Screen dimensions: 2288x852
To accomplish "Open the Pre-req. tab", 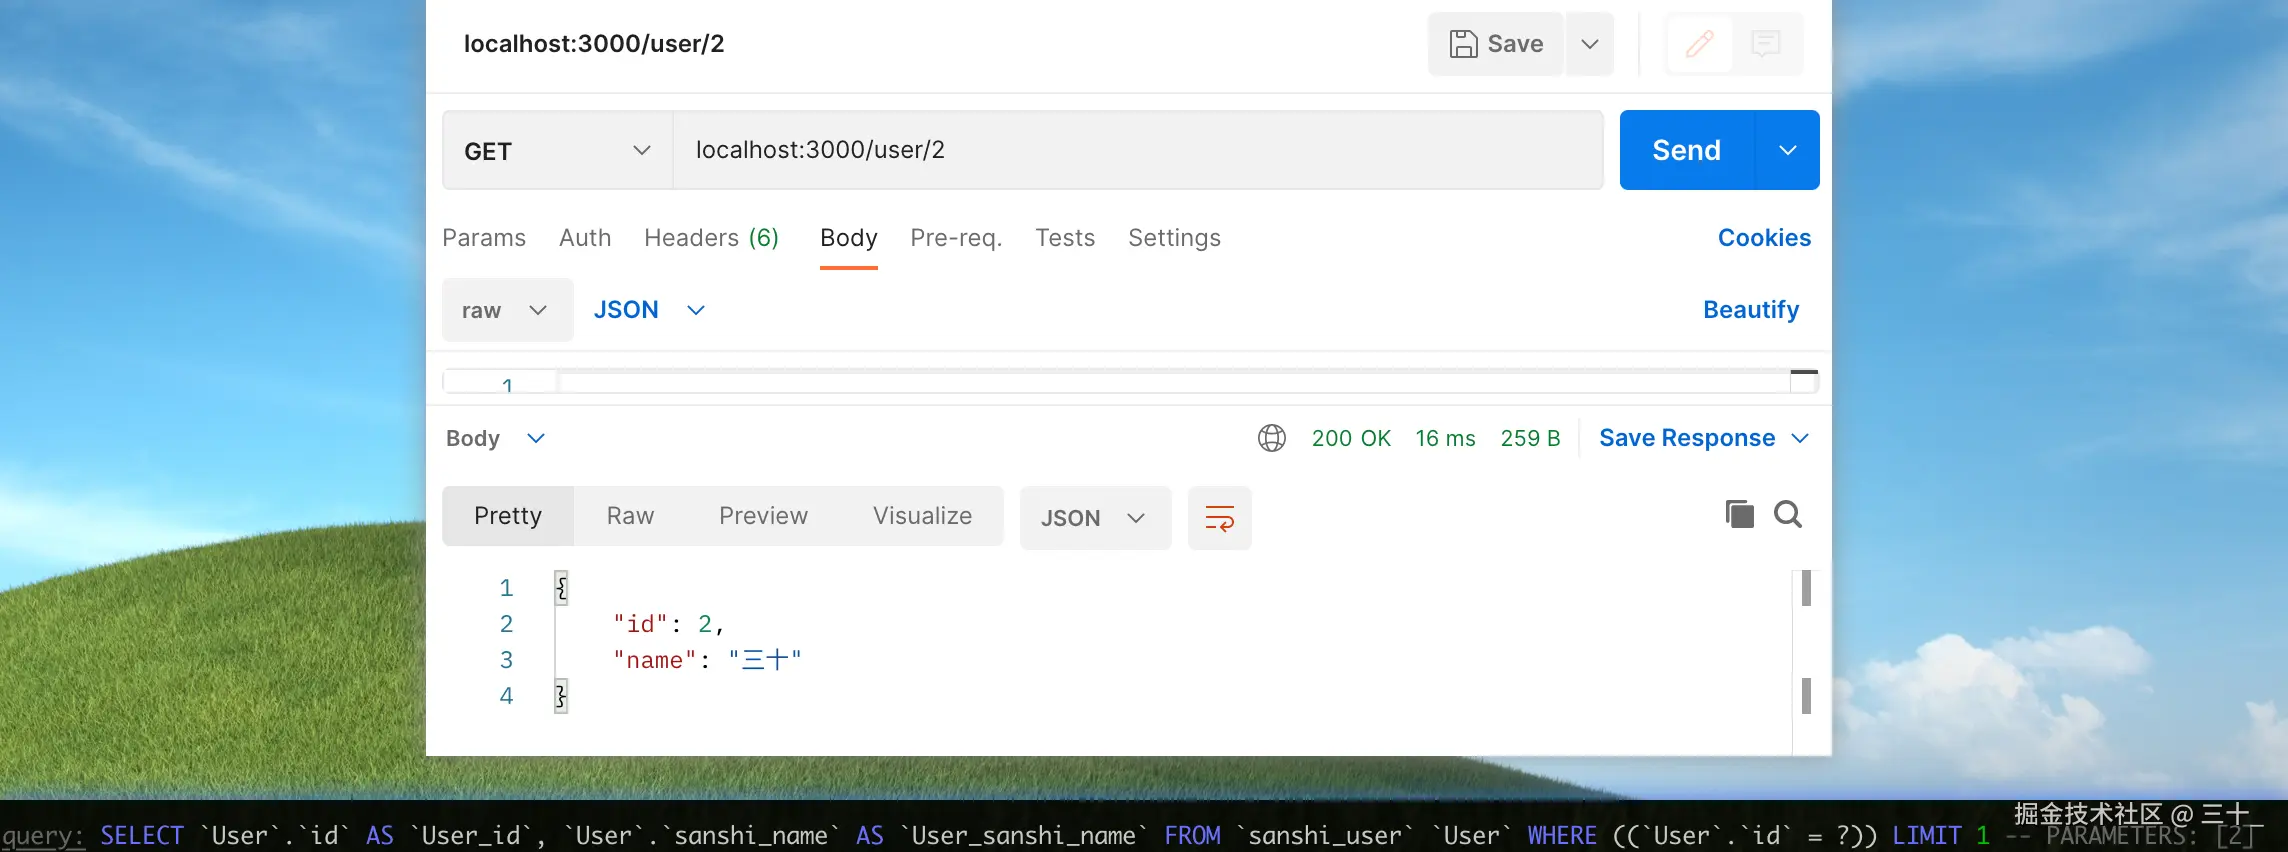I will tap(956, 238).
